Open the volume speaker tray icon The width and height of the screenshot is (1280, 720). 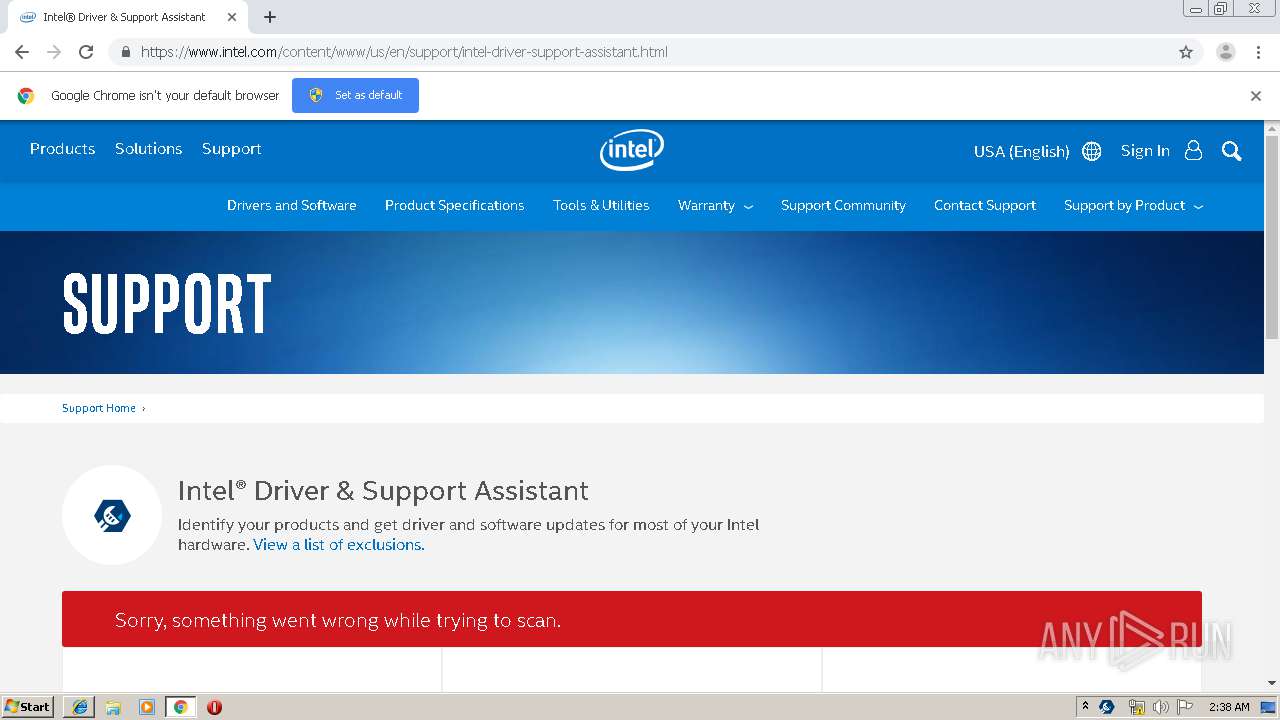[x=1160, y=707]
